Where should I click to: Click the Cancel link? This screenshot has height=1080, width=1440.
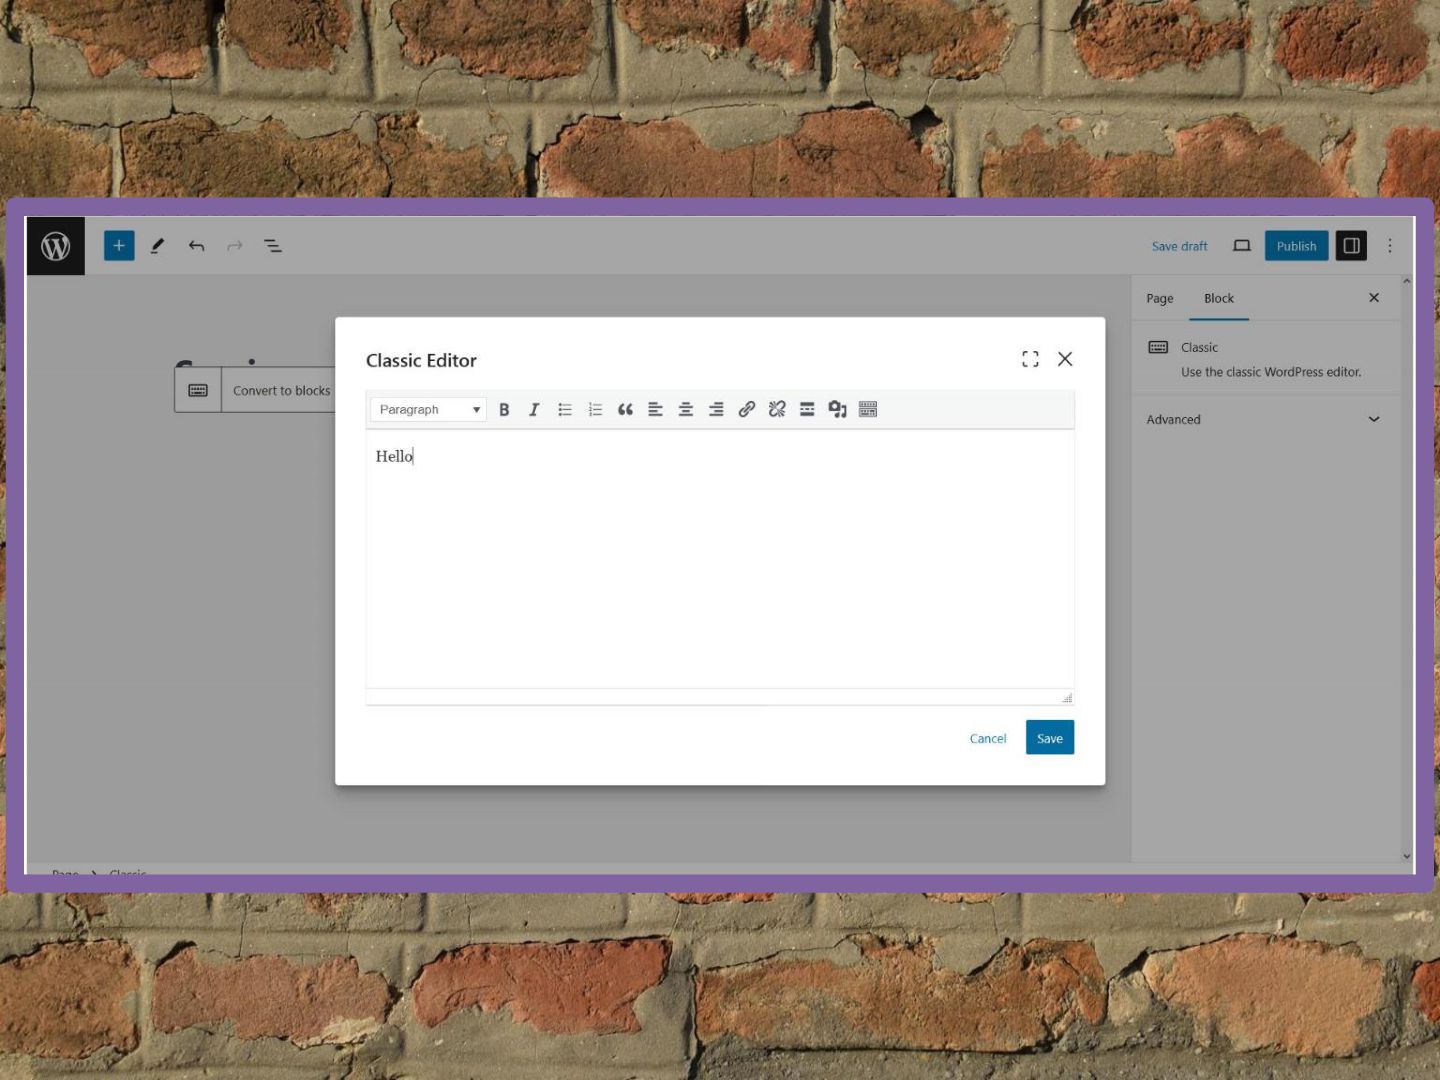click(987, 739)
